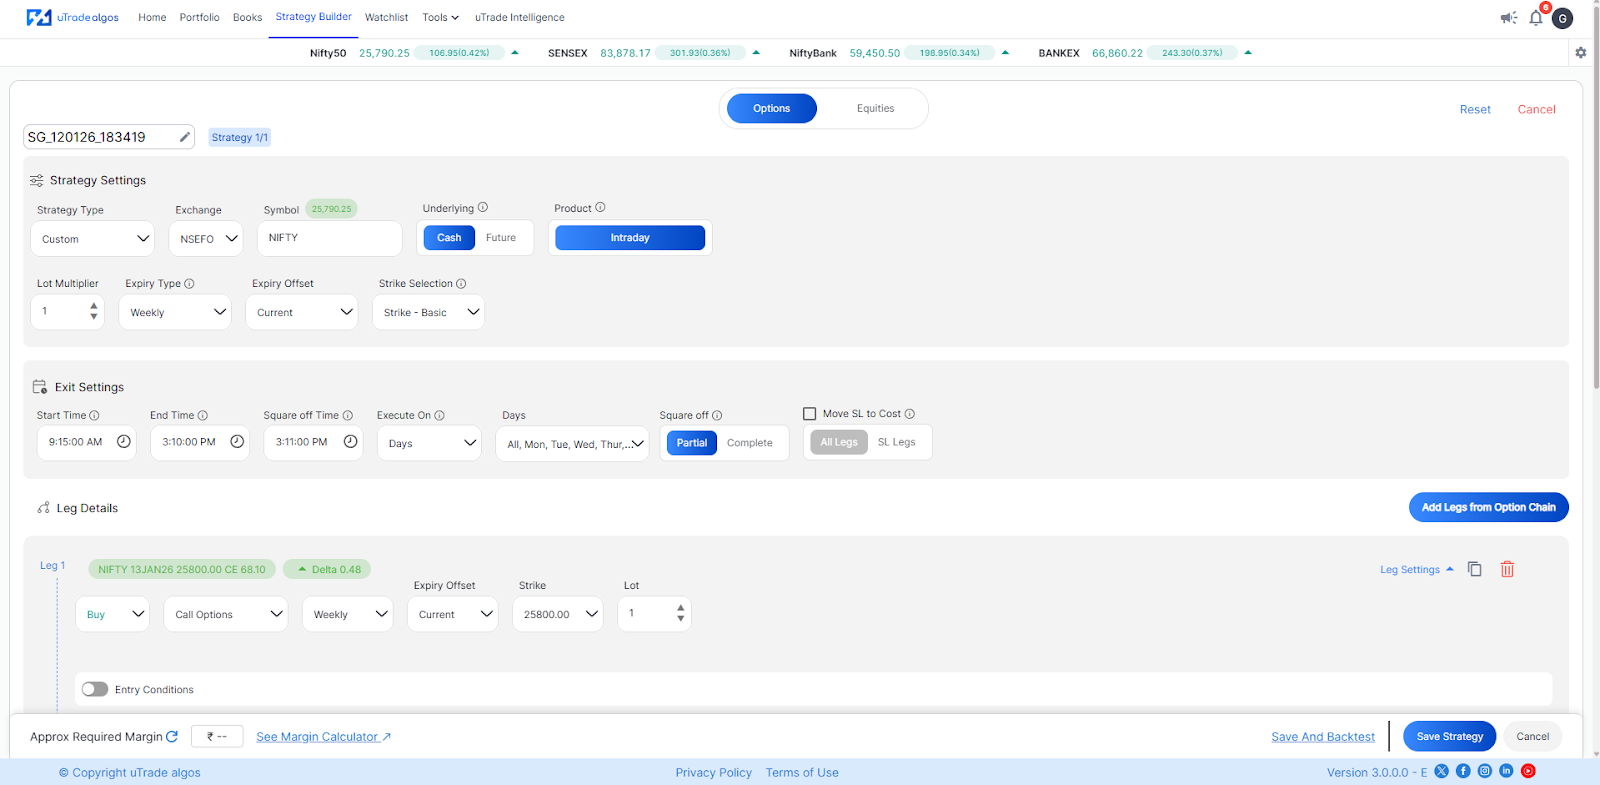1600x785 pixels.
Task: Click Save And Backtest link
Action: coord(1323,737)
